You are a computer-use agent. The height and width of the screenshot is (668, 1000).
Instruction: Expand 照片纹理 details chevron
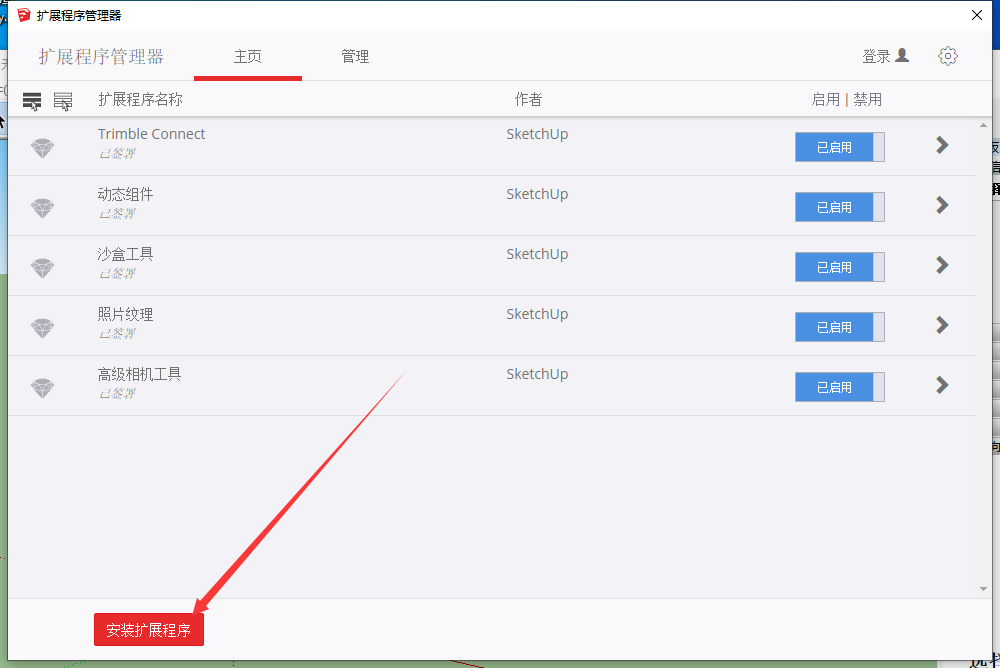point(942,325)
